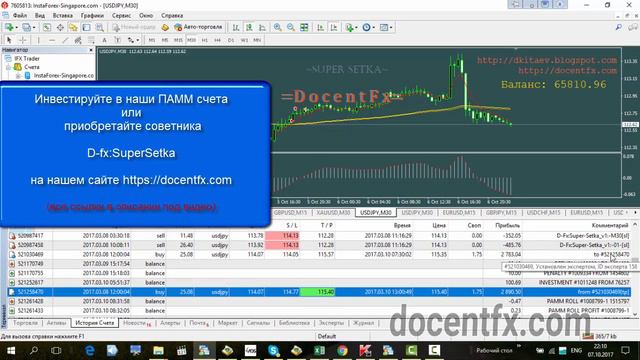Expand the indicators dropdown arrow

pos(356,27)
